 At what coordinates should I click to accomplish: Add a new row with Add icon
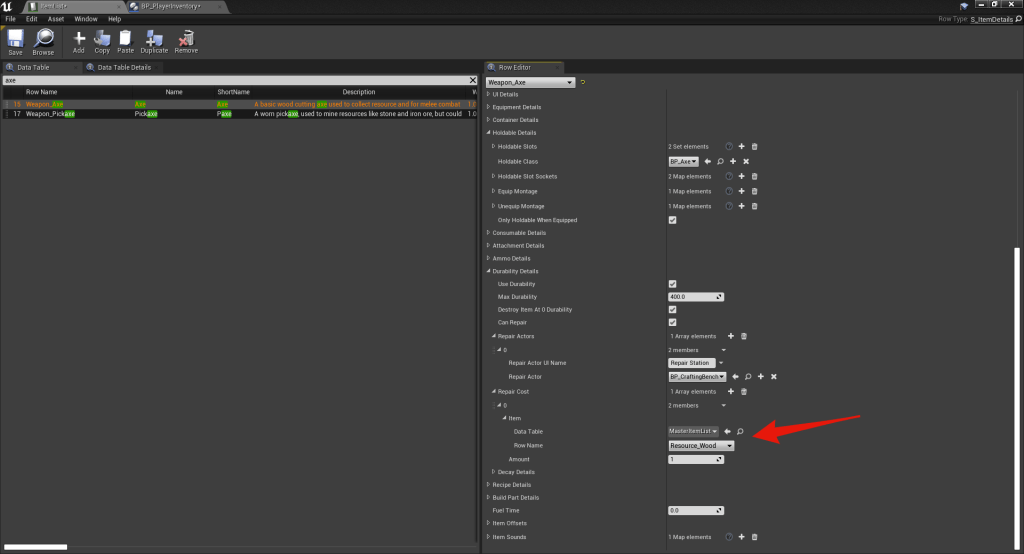[79, 41]
